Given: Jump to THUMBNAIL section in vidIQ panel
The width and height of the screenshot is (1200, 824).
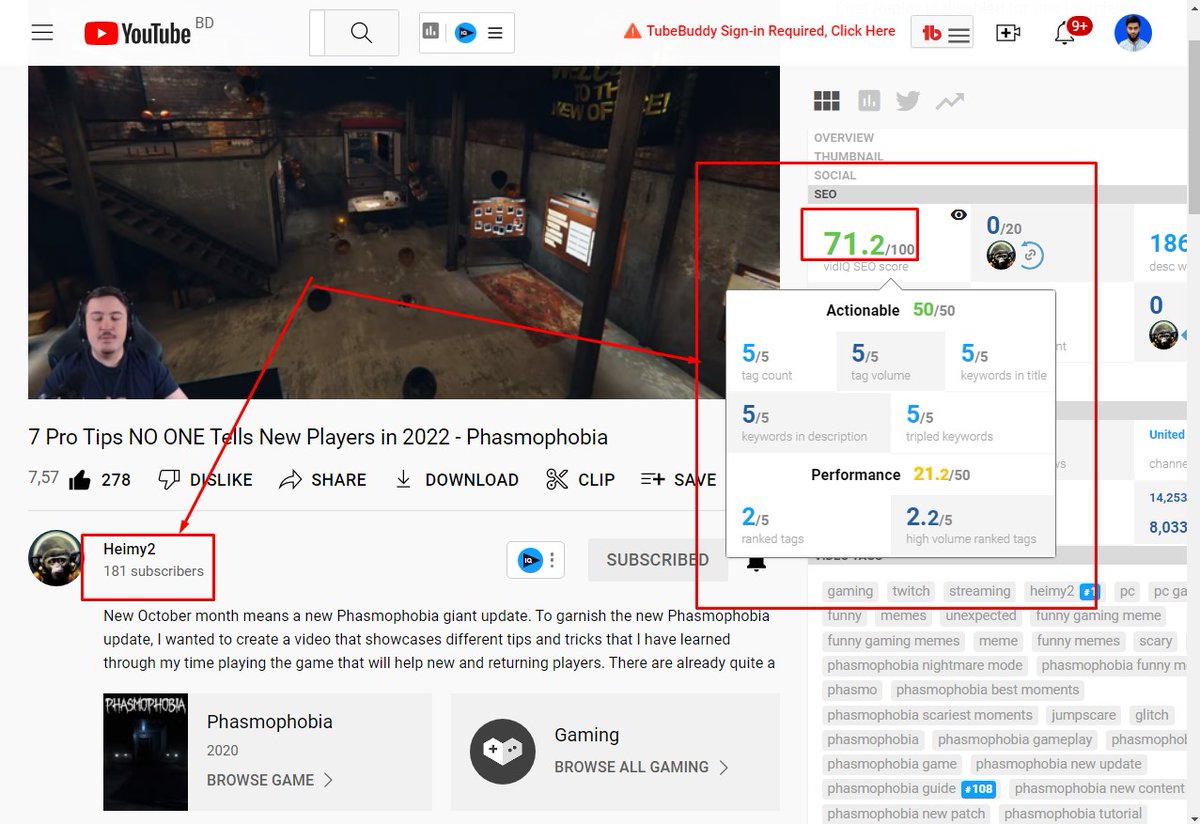Looking at the screenshot, I should pyautogui.click(x=848, y=157).
